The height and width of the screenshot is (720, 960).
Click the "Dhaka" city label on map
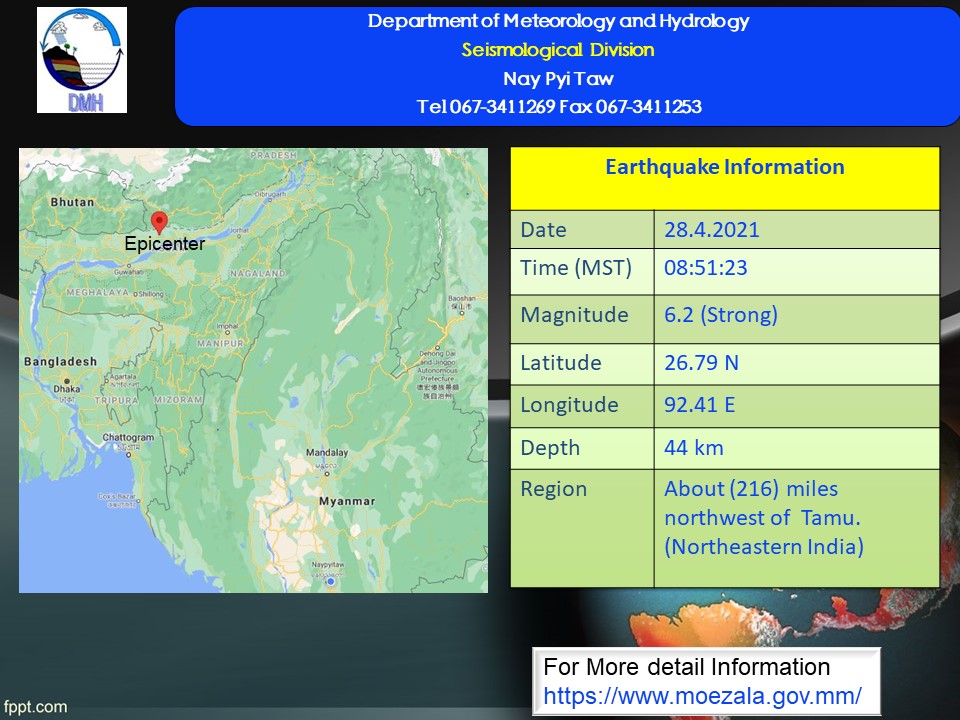pyautogui.click(x=67, y=389)
